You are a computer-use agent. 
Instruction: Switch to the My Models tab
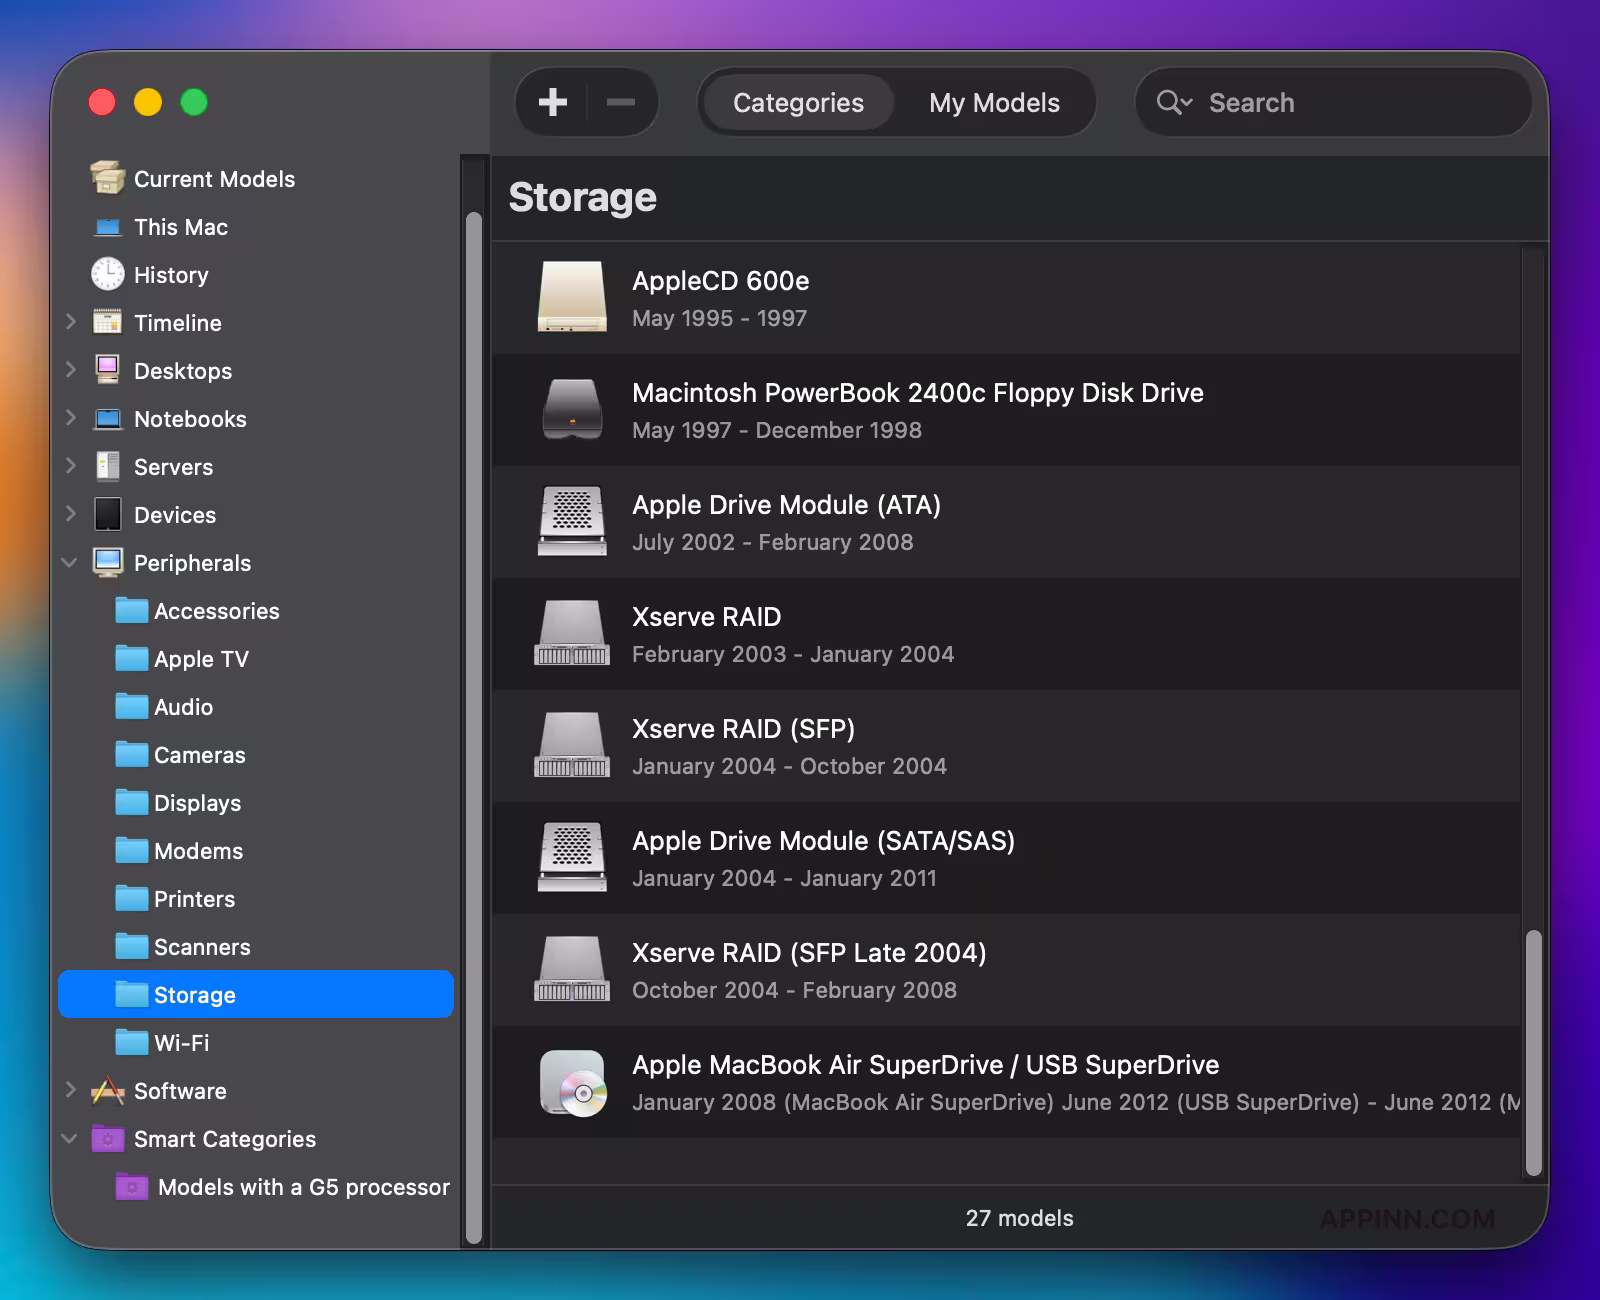(x=994, y=102)
